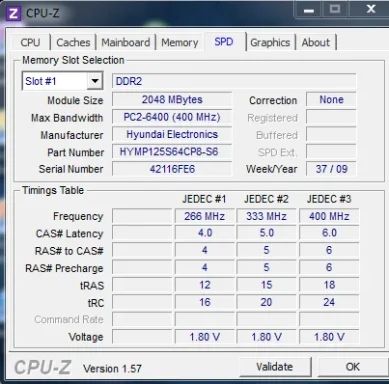Switch to the CPU tab

[30, 42]
